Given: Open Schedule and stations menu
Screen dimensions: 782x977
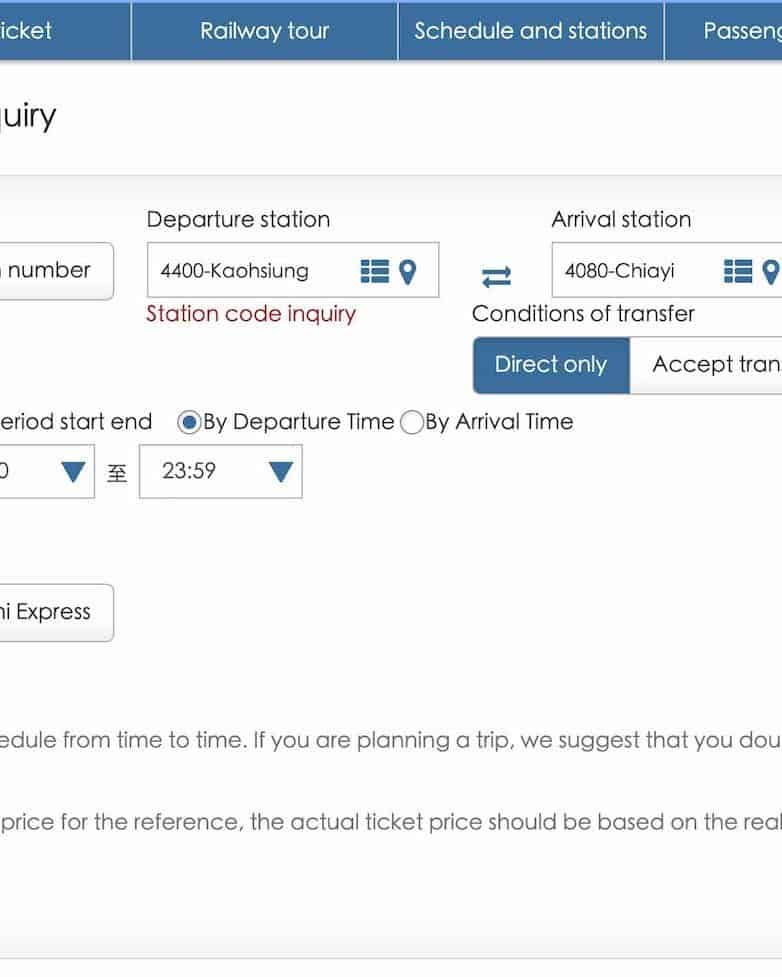Looking at the screenshot, I should pyautogui.click(x=530, y=31).
